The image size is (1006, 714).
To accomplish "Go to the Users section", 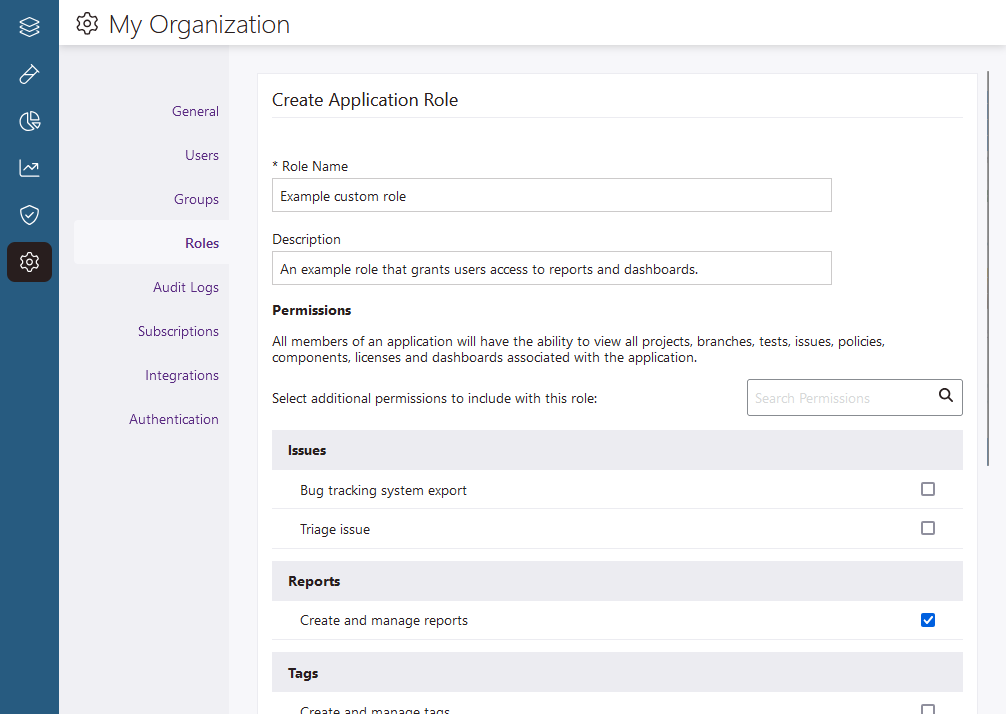I will pos(201,155).
